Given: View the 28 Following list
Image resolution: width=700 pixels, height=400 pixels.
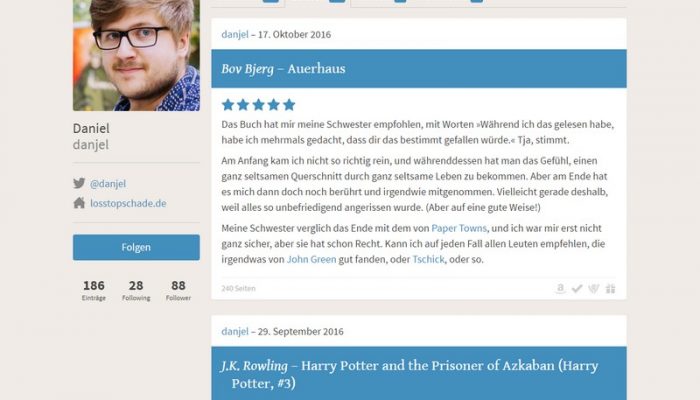Looking at the screenshot, I should pyautogui.click(x=136, y=290).
